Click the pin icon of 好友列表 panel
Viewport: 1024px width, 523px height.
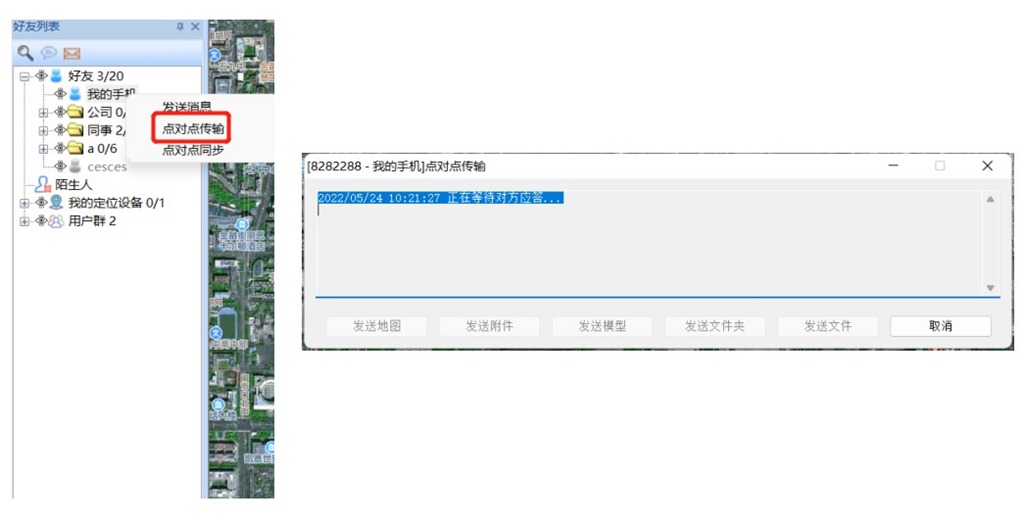coord(180,27)
